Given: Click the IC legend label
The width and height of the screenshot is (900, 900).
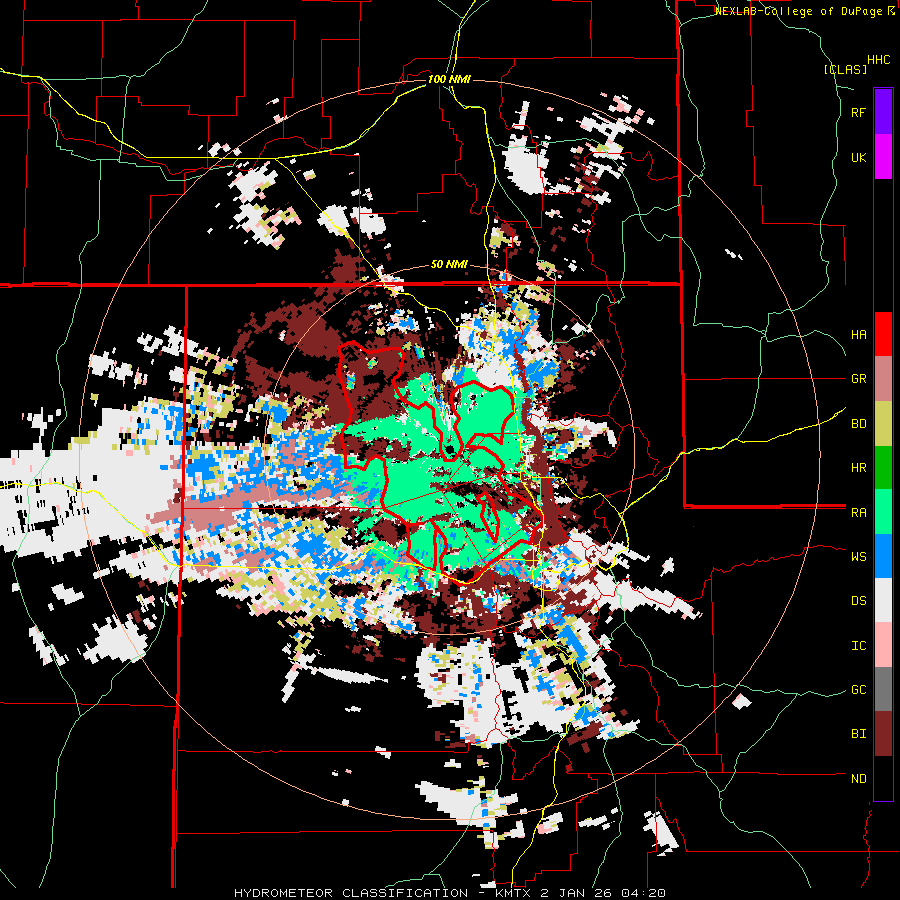Looking at the screenshot, I should 858,645.
